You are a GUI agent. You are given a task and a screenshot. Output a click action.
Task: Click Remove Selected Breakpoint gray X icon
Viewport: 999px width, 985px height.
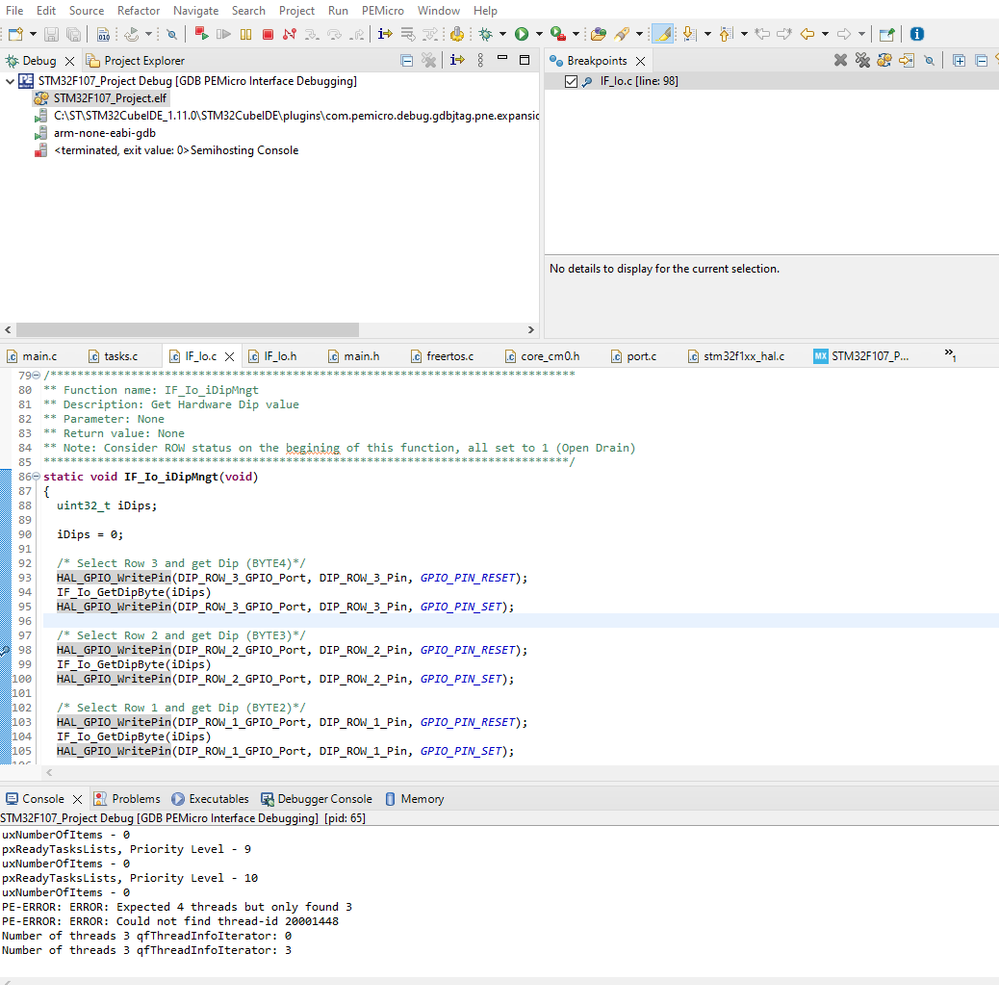pos(841,61)
